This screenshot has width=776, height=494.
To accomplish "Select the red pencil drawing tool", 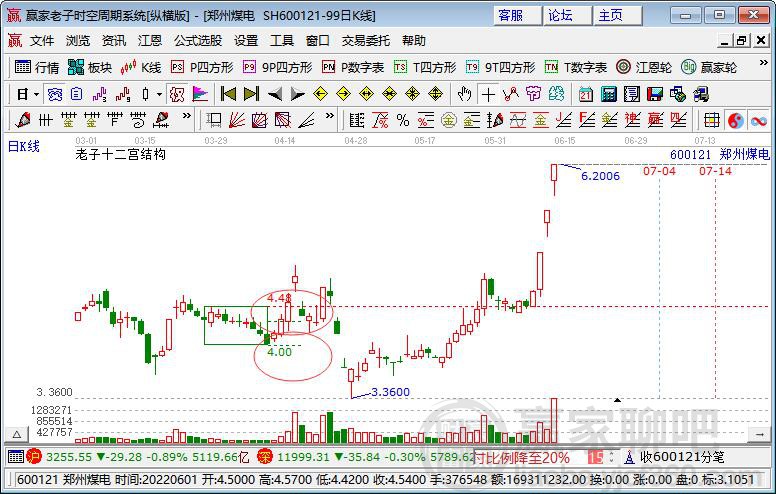I will pos(22,120).
